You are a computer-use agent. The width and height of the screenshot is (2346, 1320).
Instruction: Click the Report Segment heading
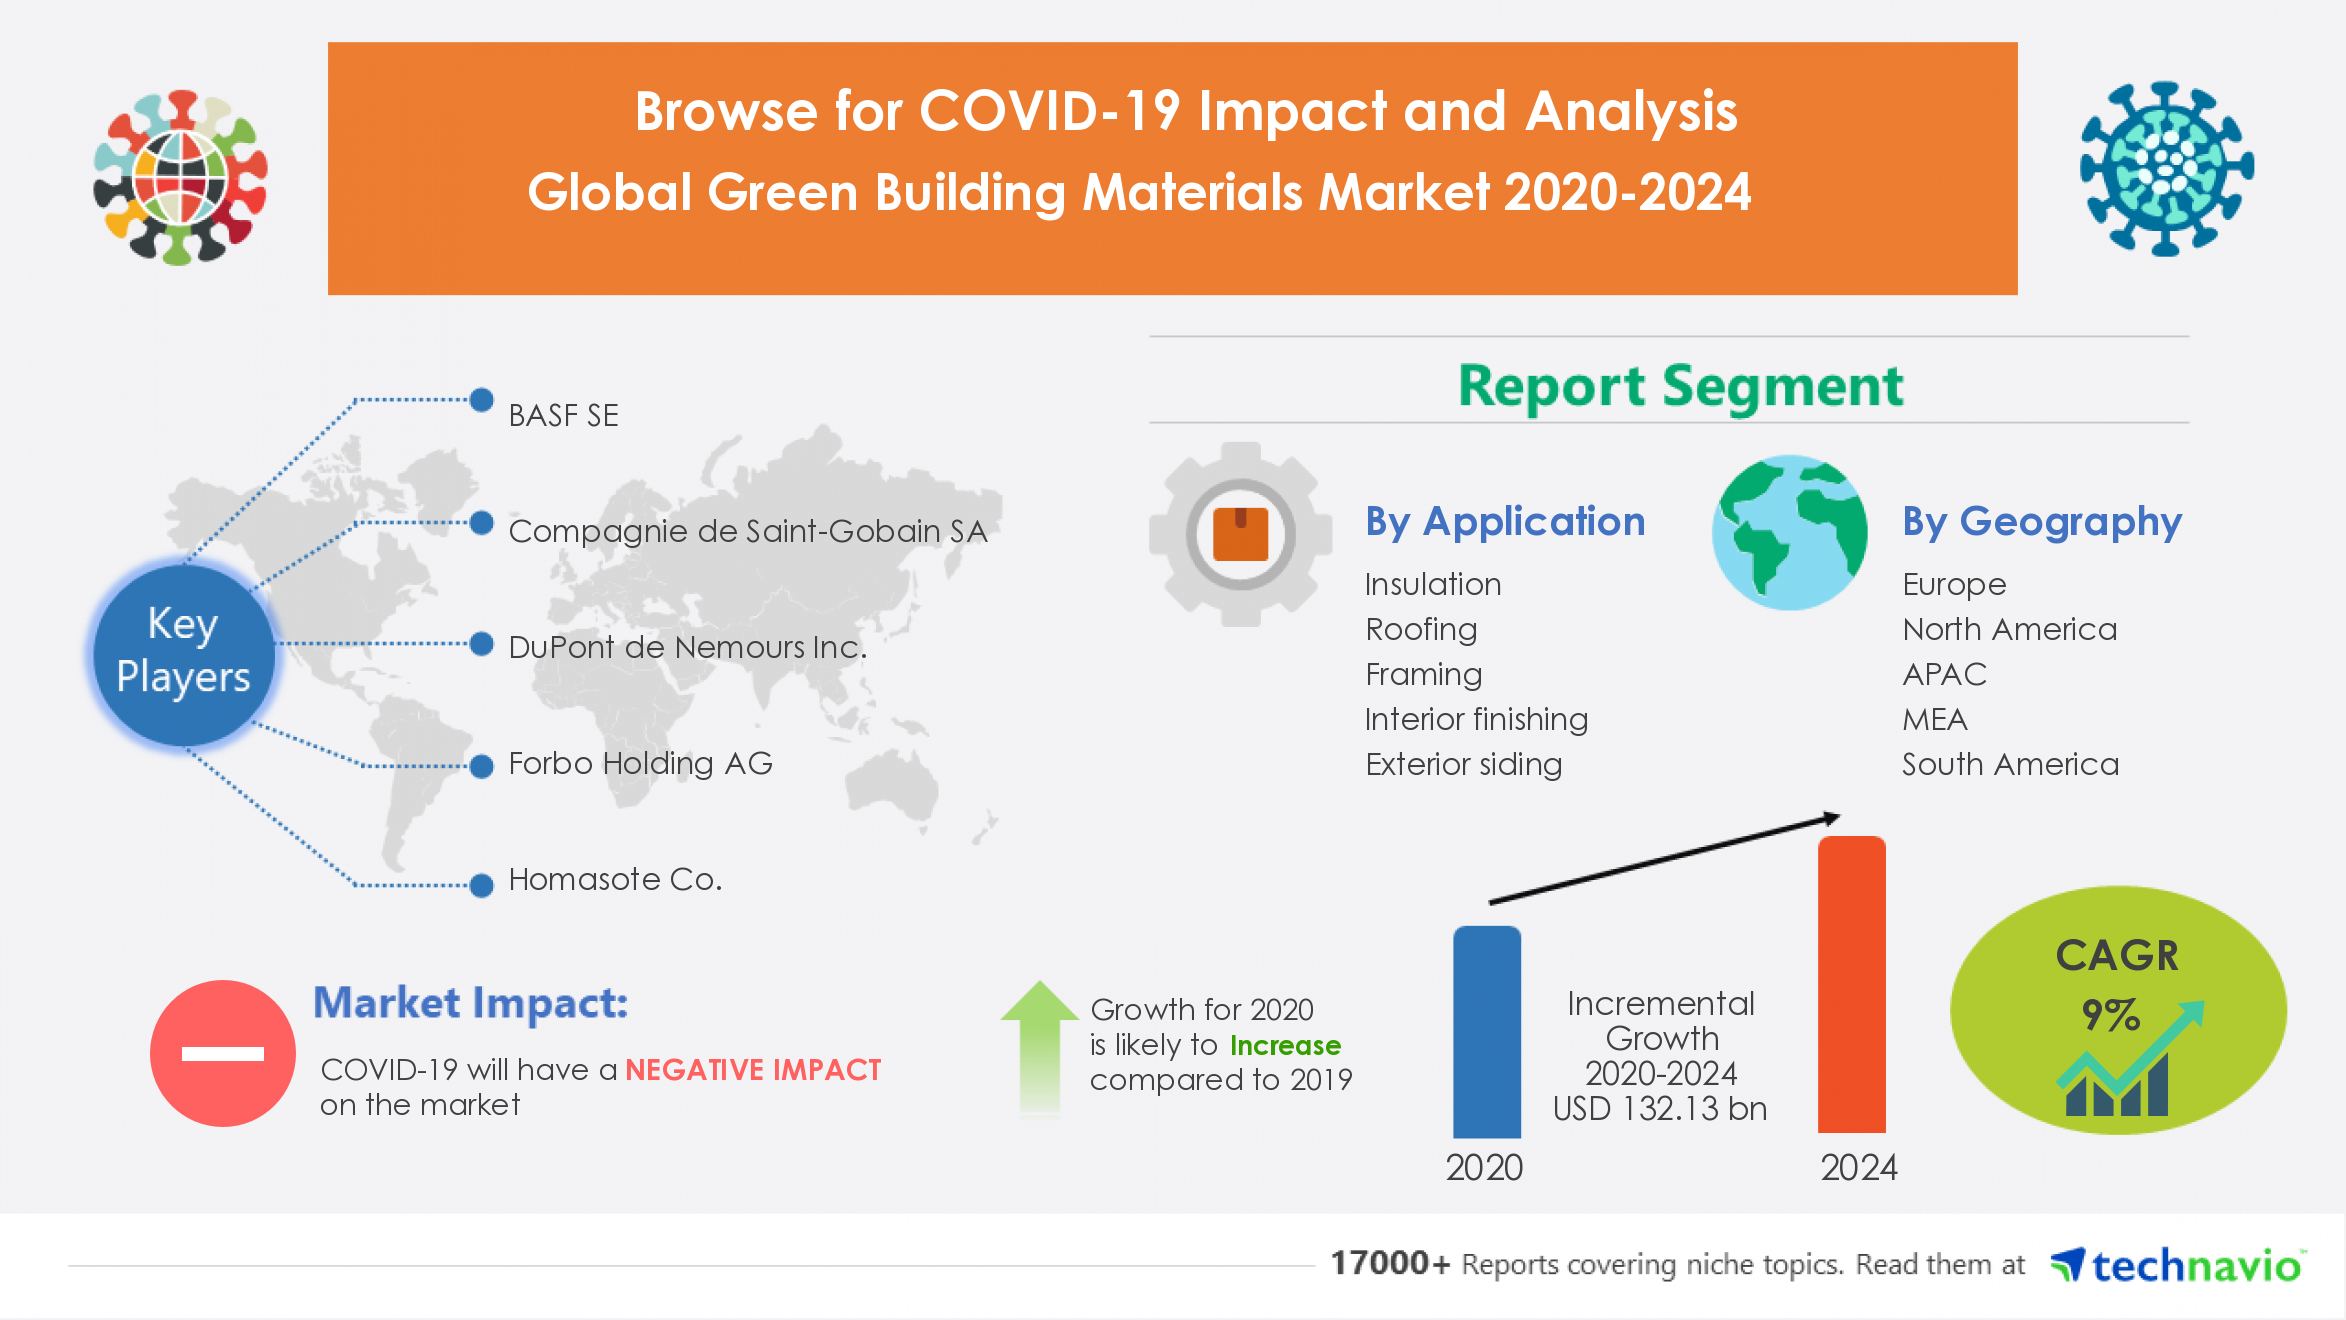click(1680, 386)
